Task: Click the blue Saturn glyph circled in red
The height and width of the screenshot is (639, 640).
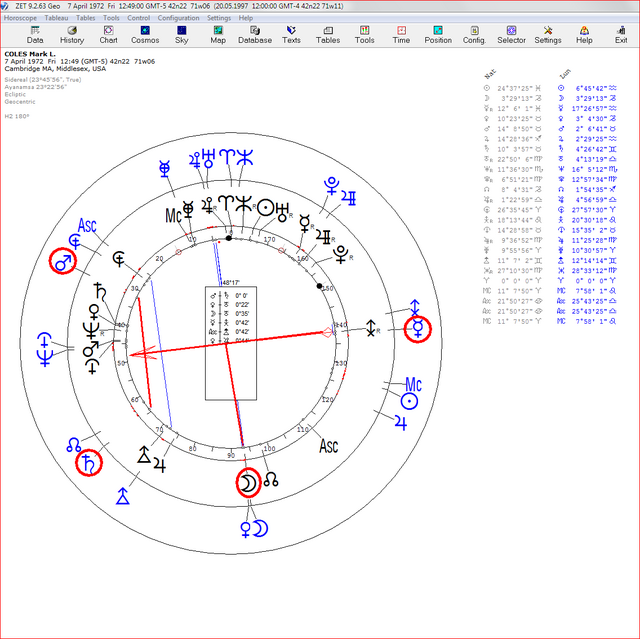Action: pyautogui.click(x=88, y=463)
